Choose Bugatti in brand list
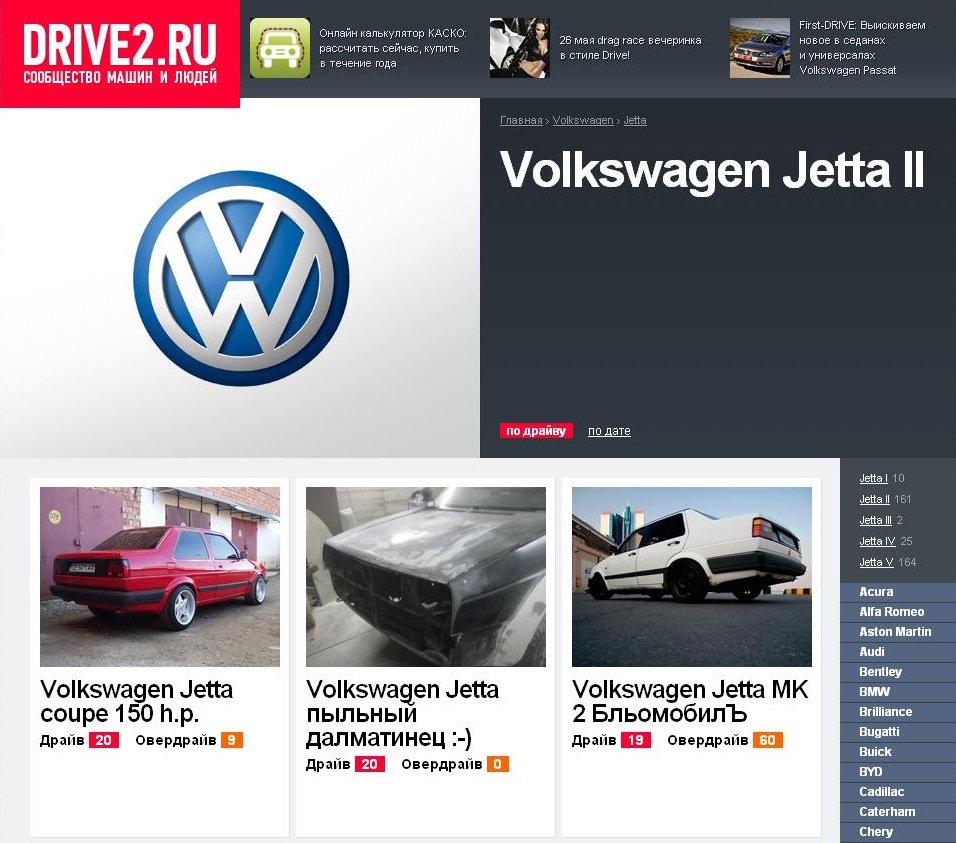This screenshot has height=843, width=956. pyautogui.click(x=898, y=731)
